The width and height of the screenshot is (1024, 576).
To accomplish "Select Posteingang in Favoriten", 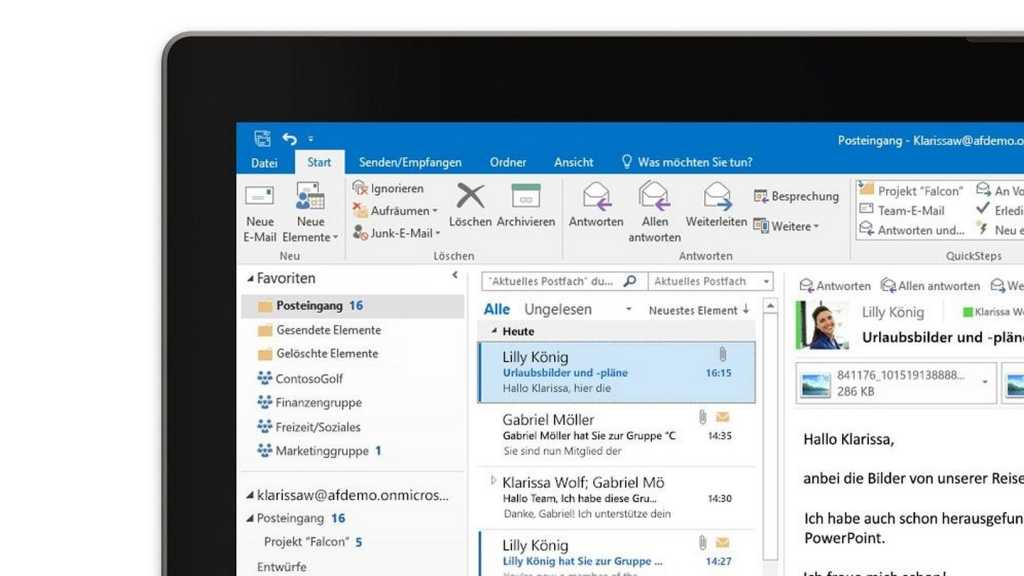I will [x=353, y=306].
